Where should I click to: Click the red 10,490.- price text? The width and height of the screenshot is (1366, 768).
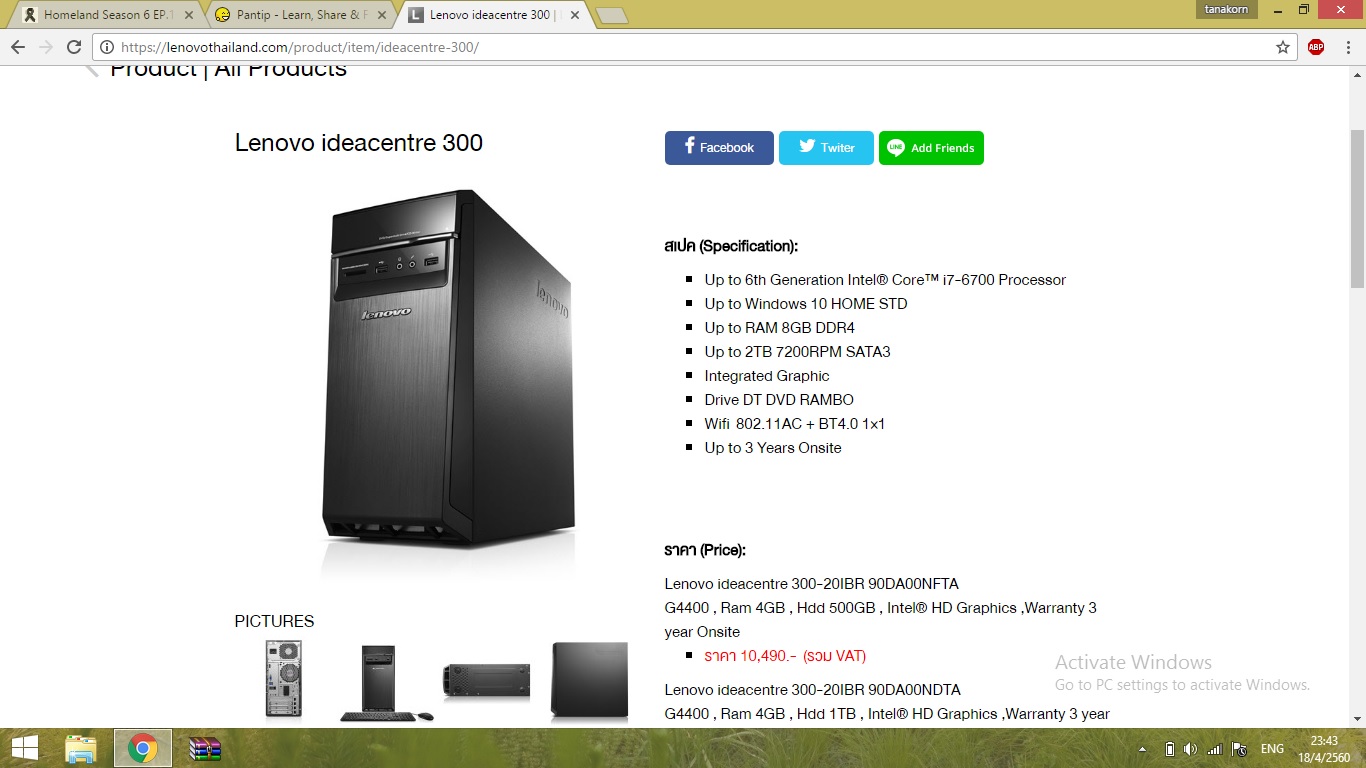pyautogui.click(x=785, y=656)
